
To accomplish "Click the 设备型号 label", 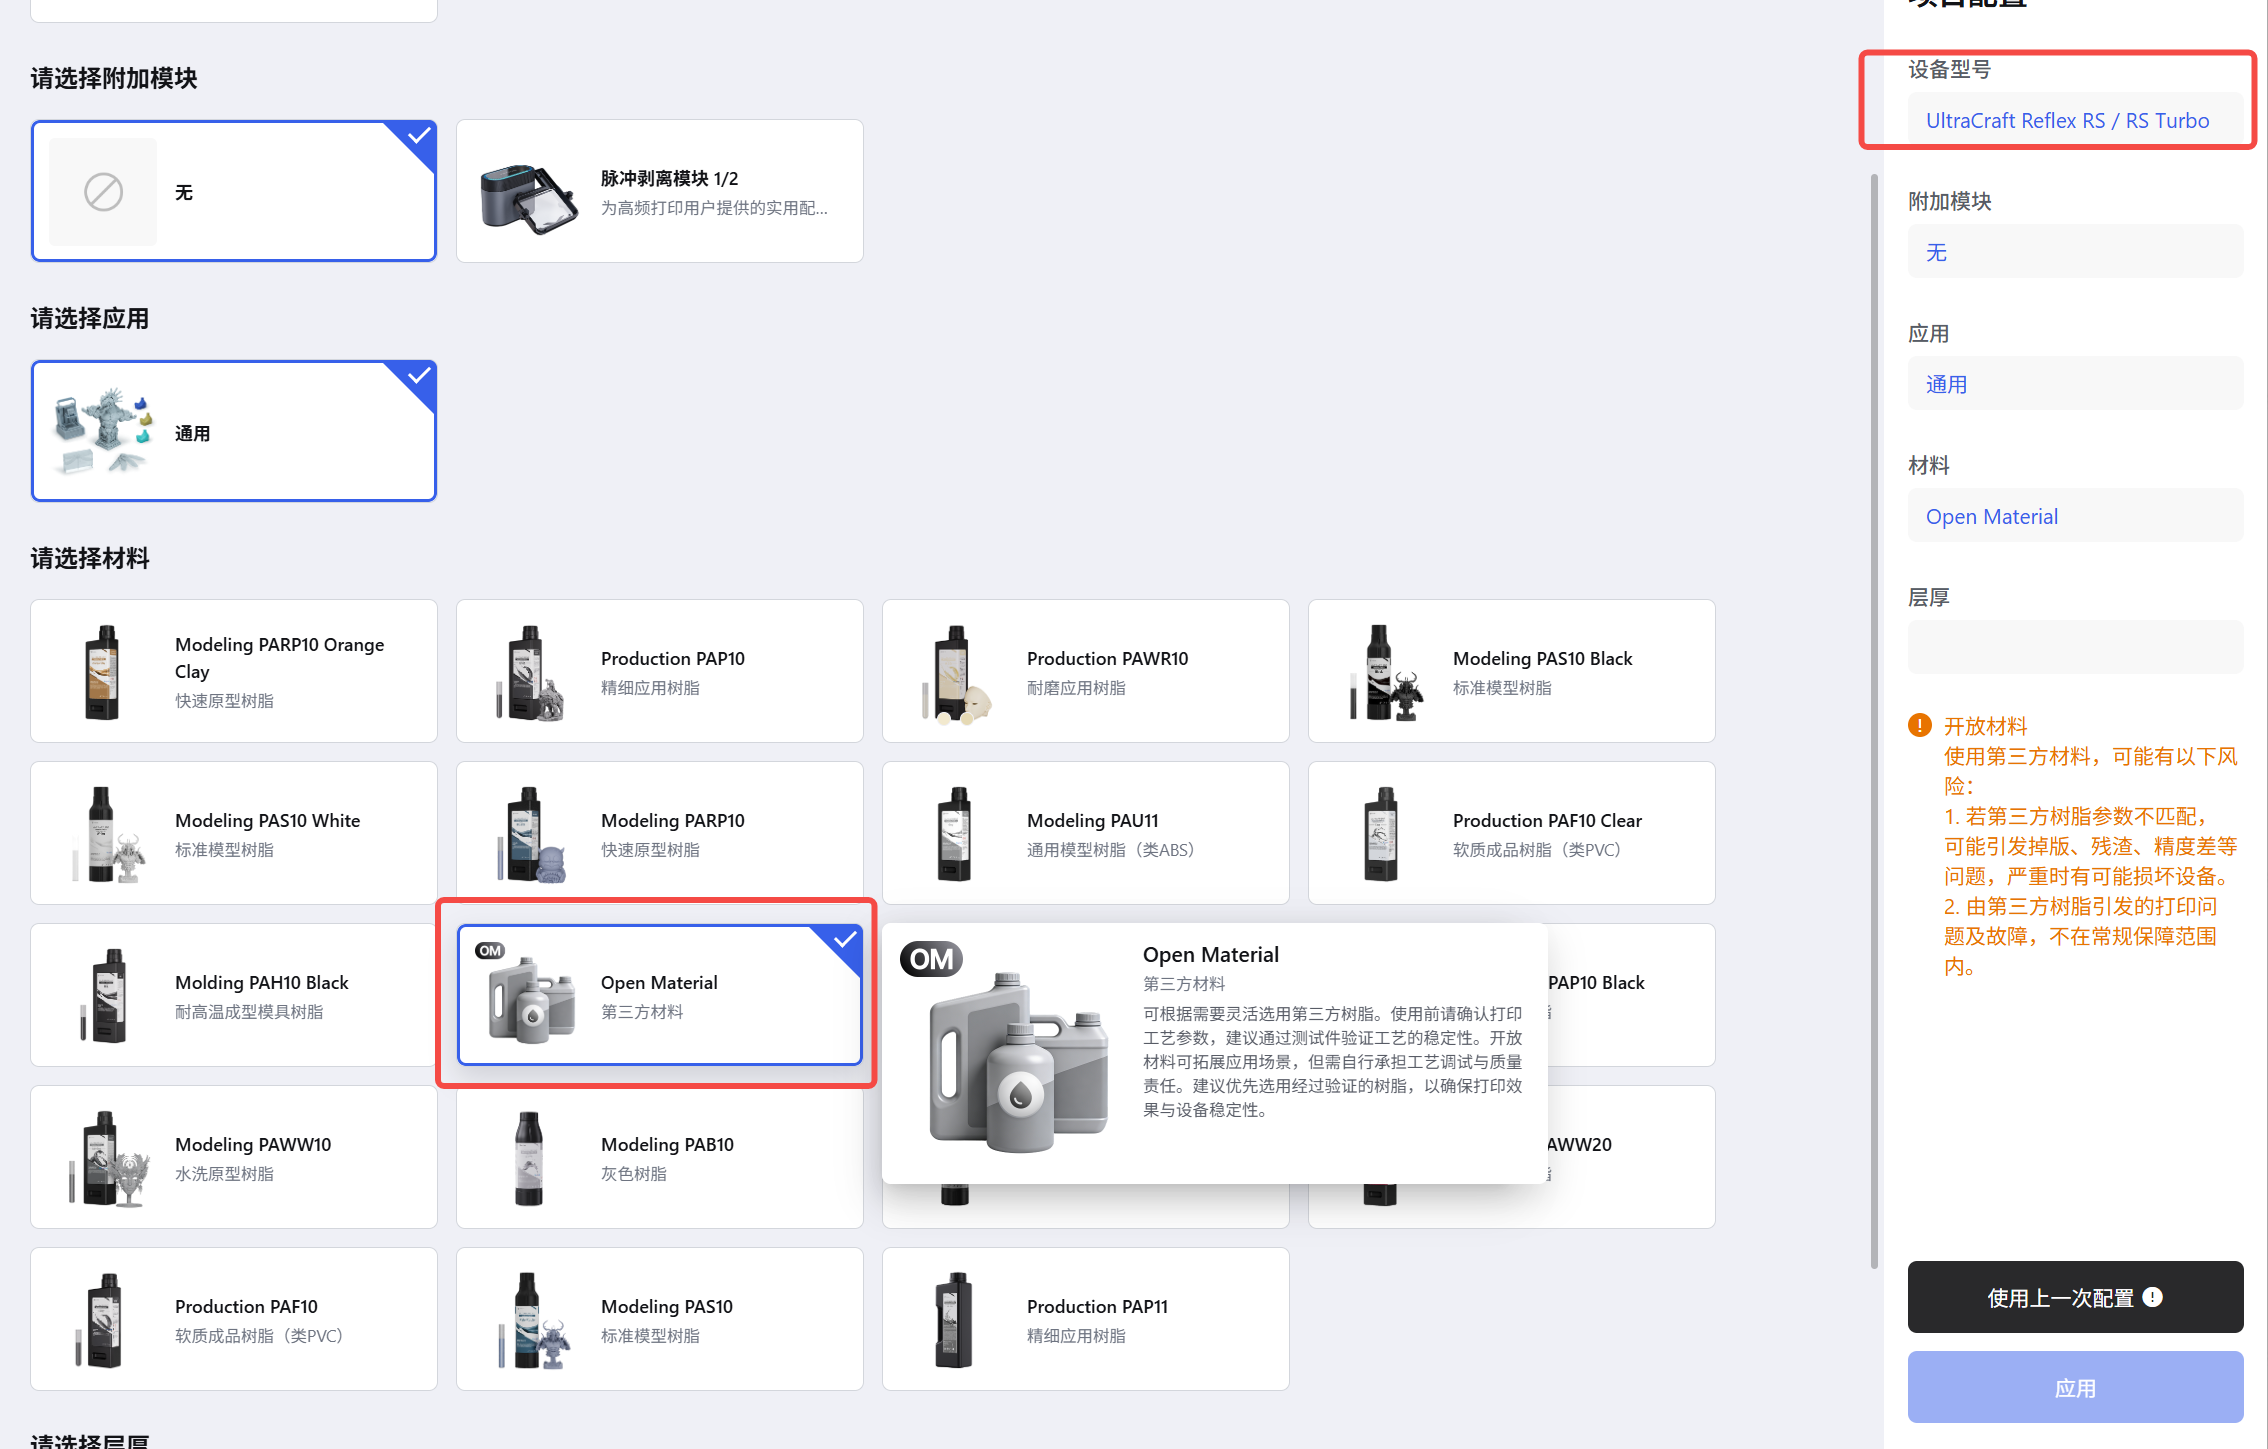I will click(1949, 69).
